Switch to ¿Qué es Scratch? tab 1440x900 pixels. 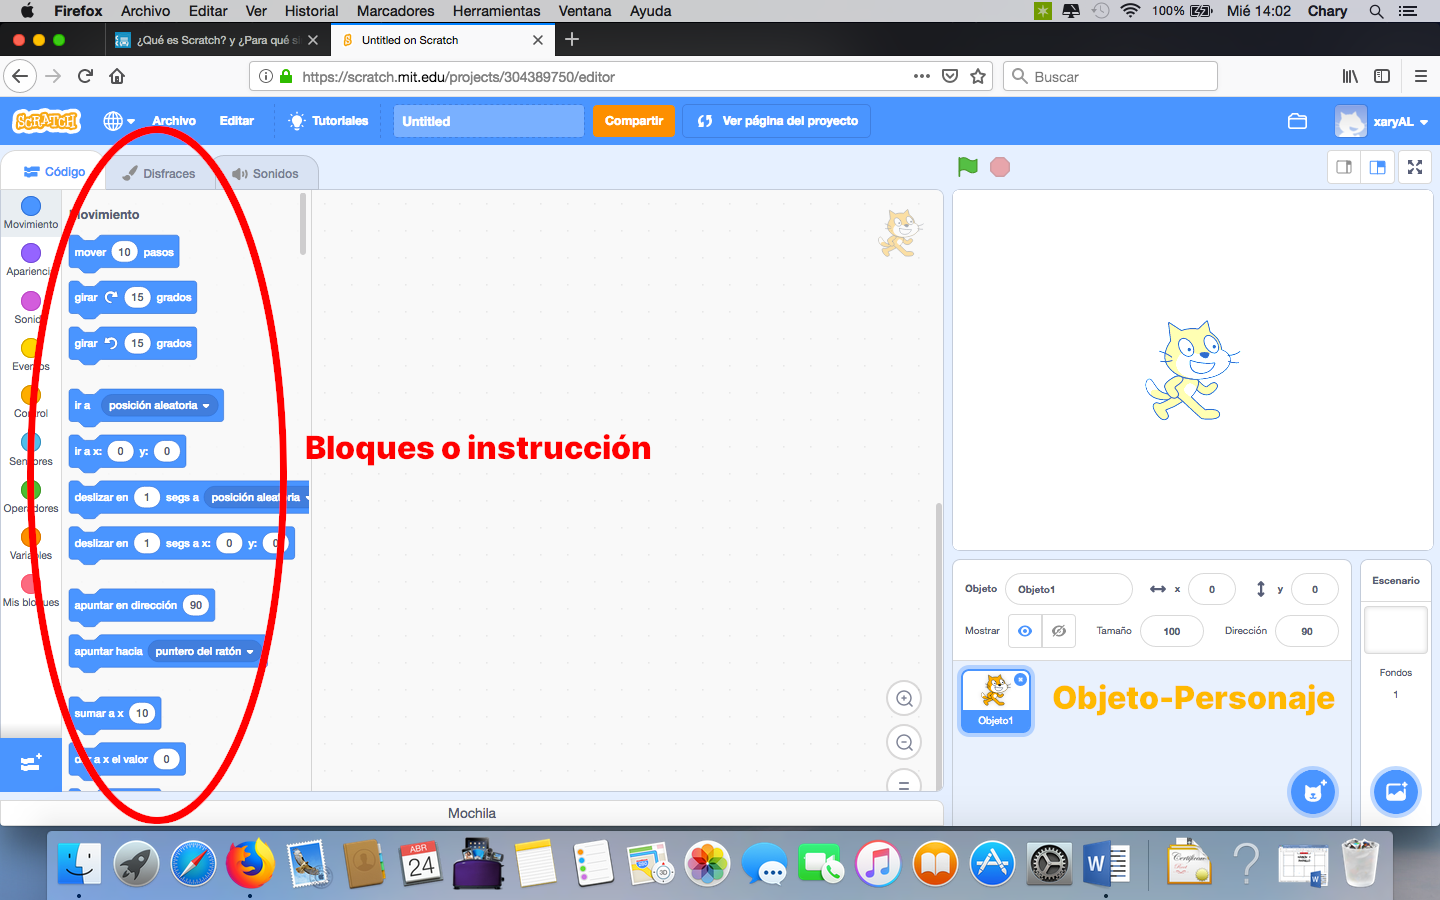(216, 40)
